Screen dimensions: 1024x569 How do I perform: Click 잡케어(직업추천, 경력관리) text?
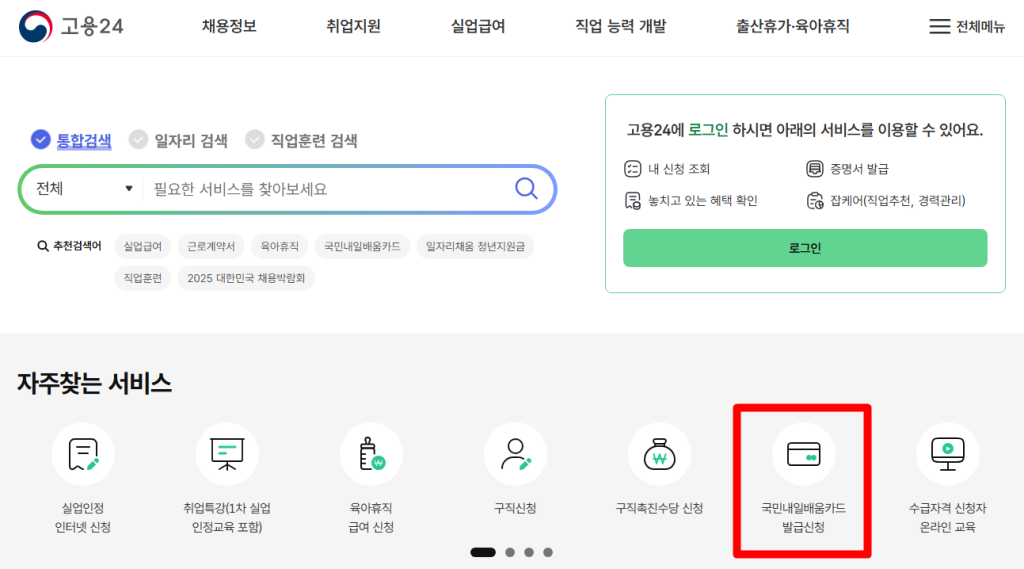coord(898,201)
